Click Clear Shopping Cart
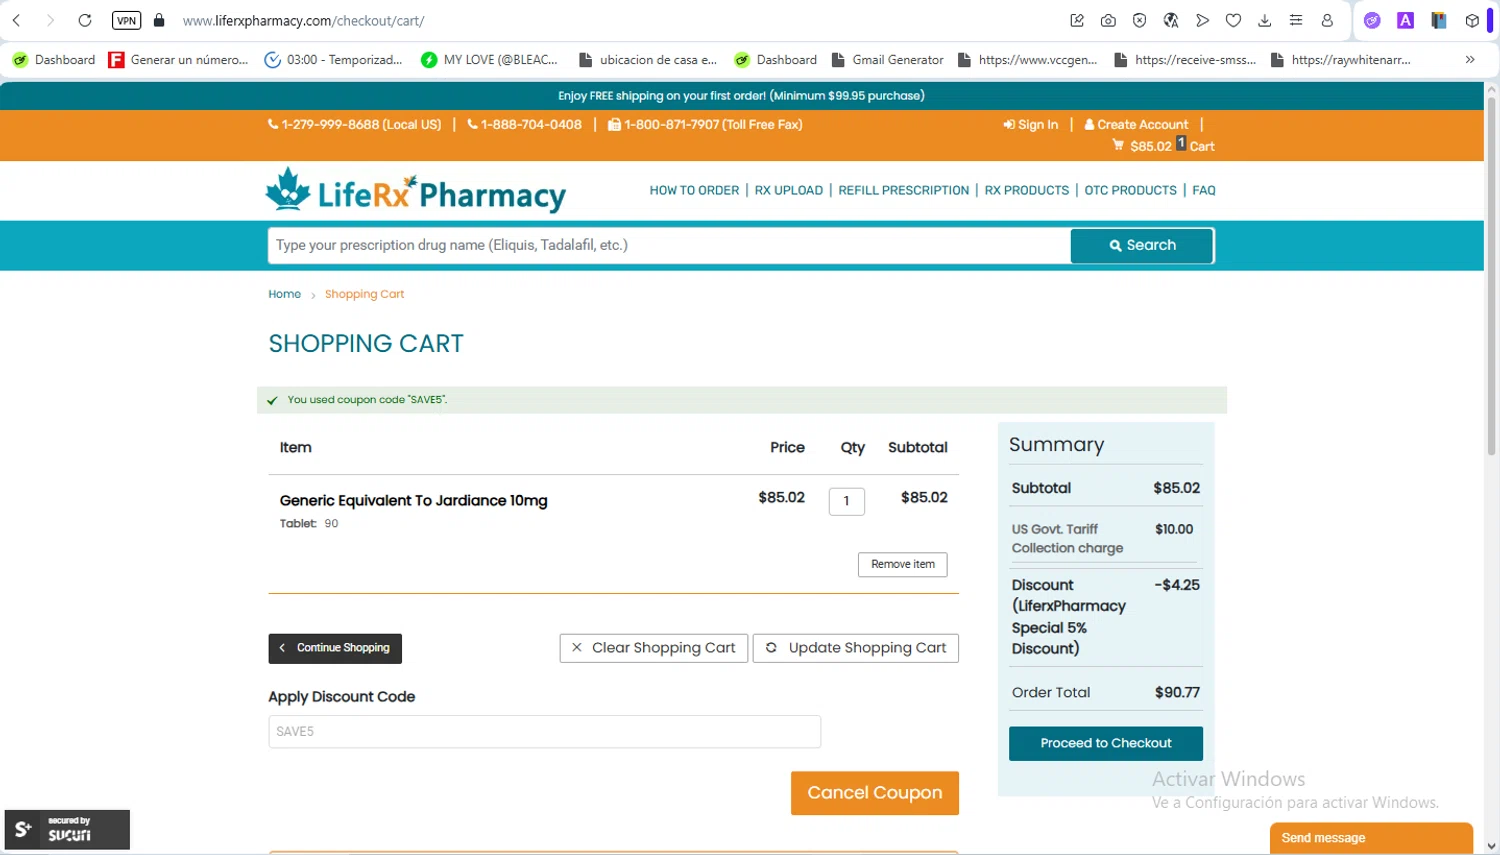 [654, 648]
